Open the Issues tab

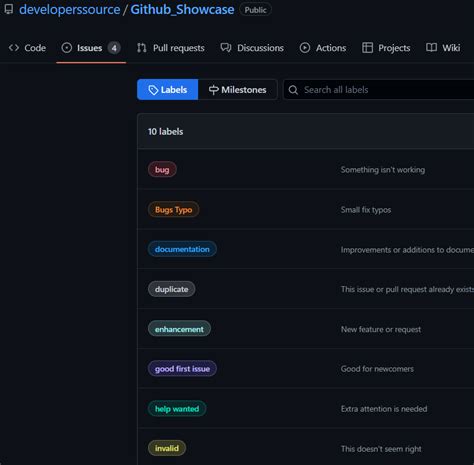pos(91,48)
